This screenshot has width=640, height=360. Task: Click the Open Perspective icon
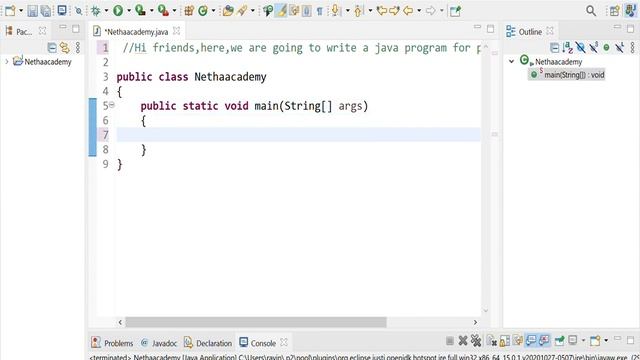[x=614, y=11]
